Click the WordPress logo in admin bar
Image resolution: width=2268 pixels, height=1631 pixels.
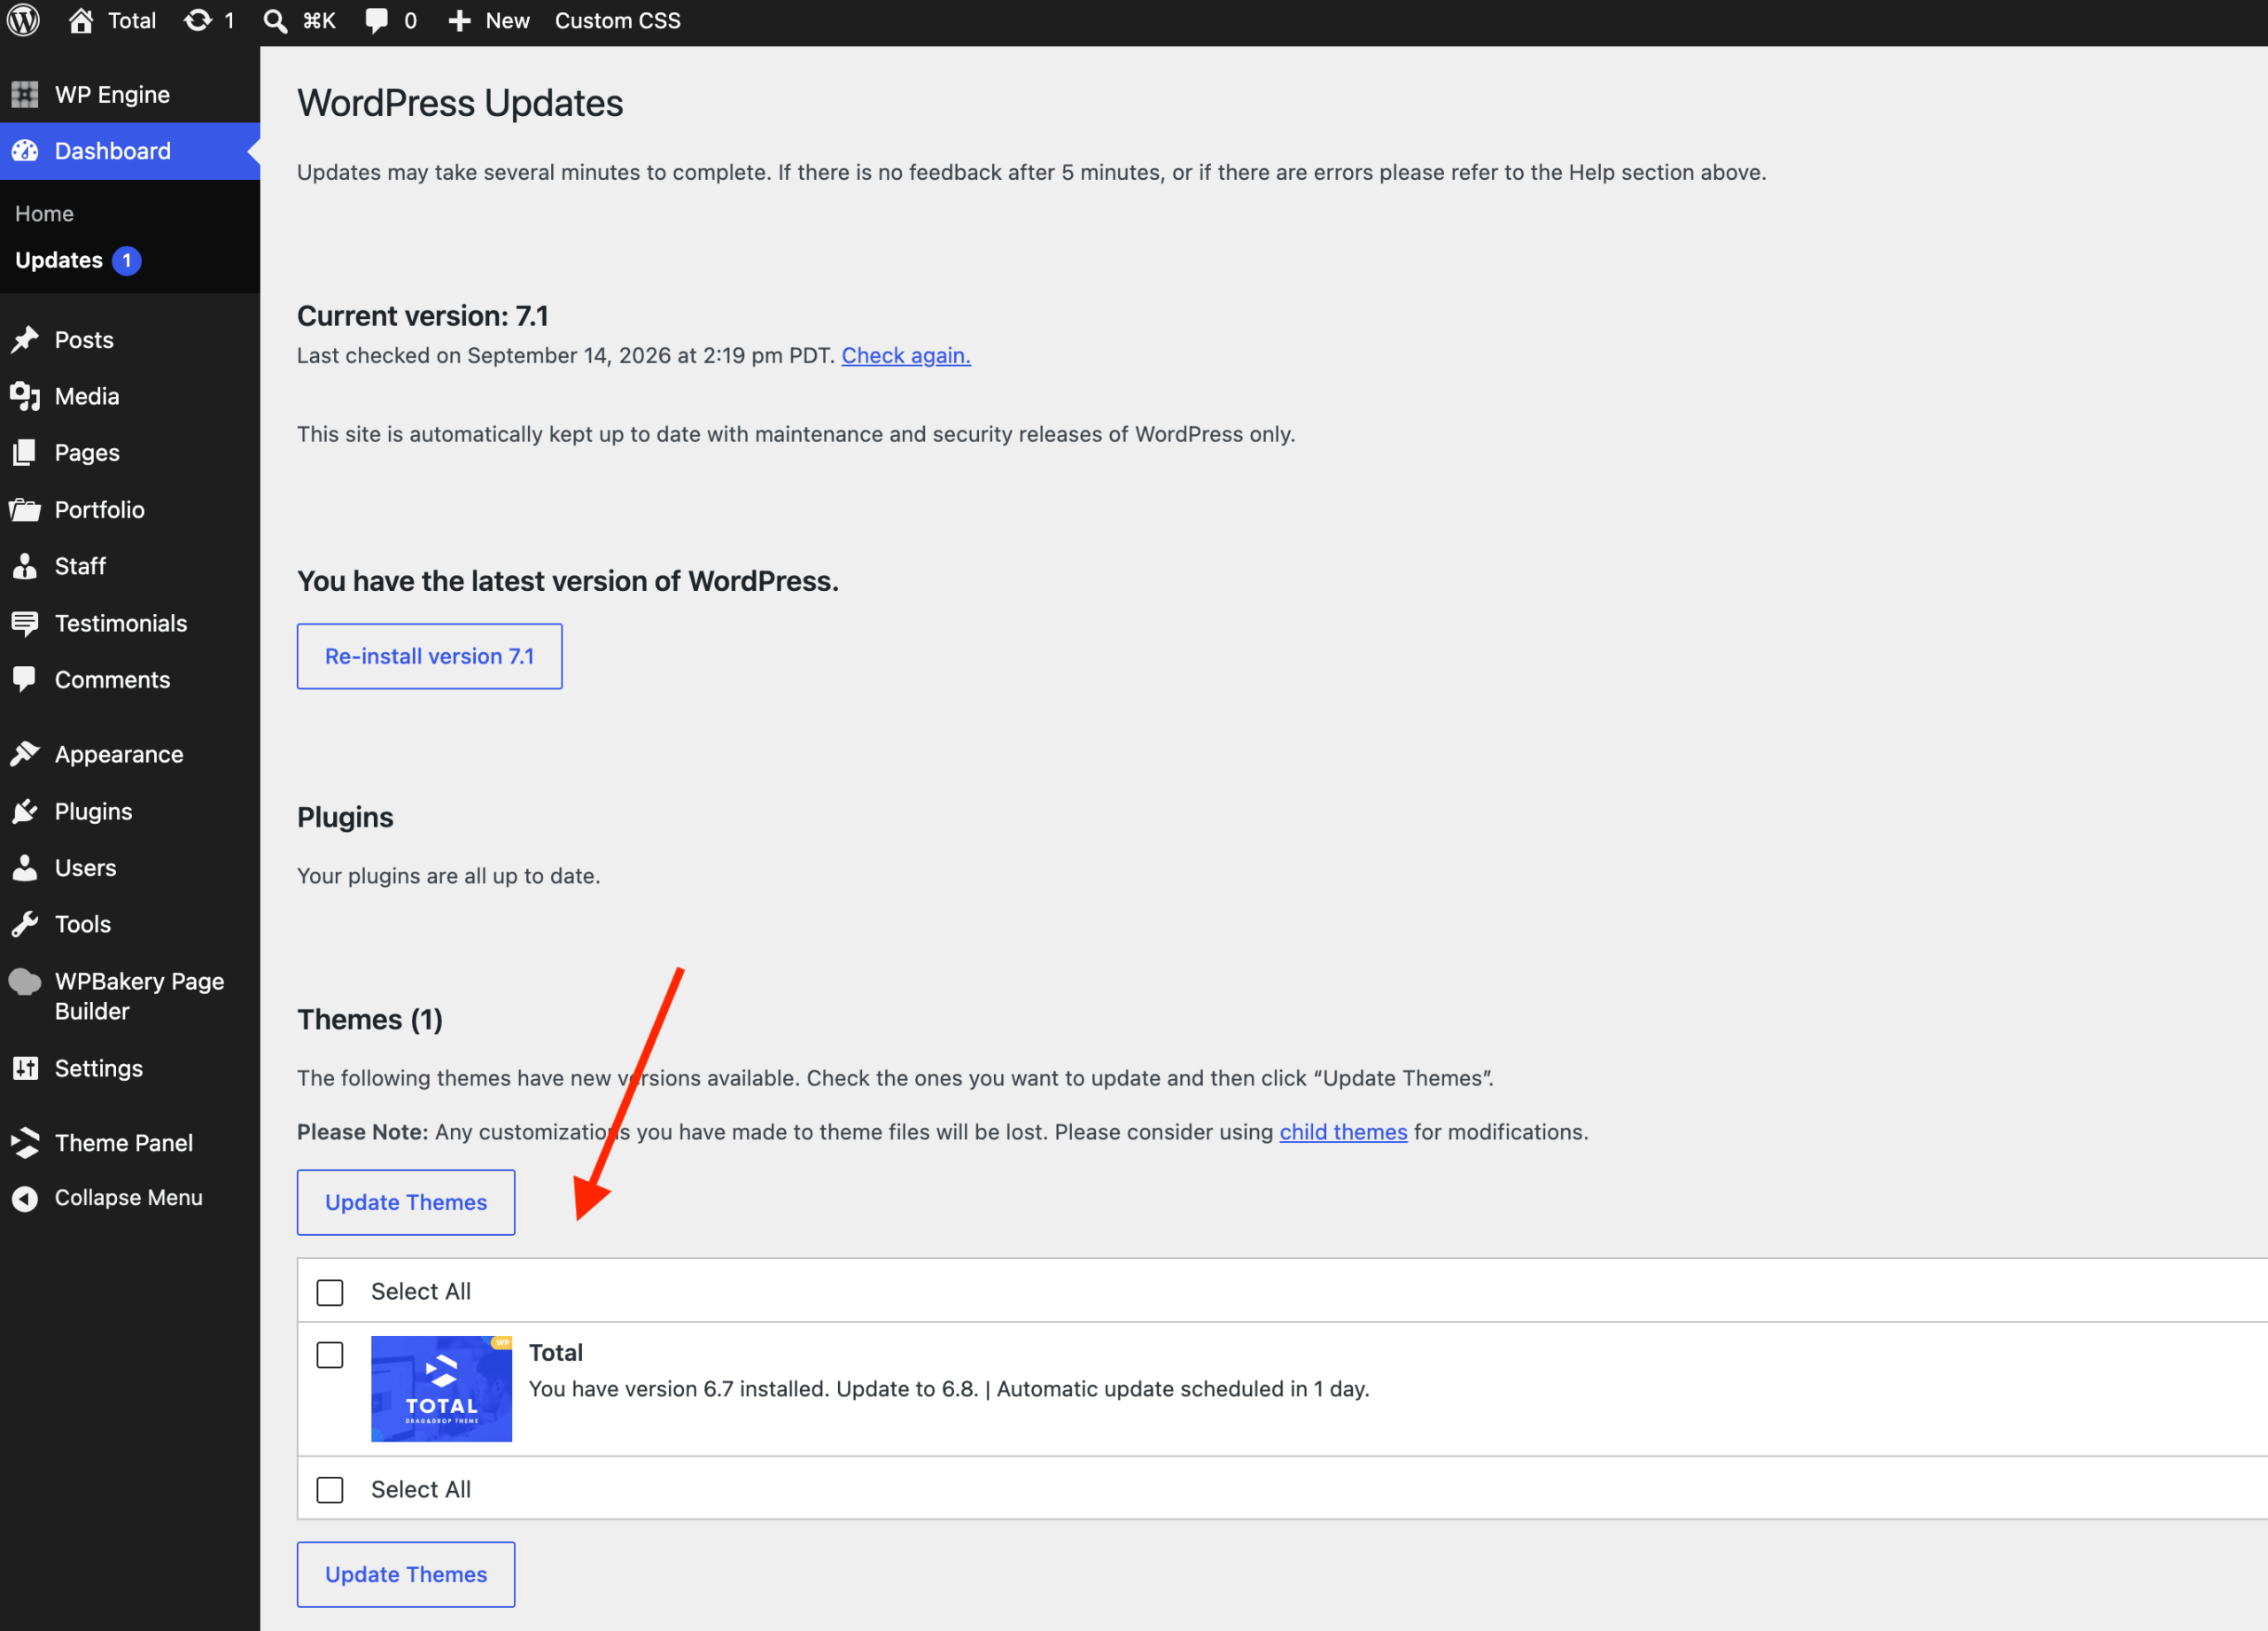[x=23, y=20]
